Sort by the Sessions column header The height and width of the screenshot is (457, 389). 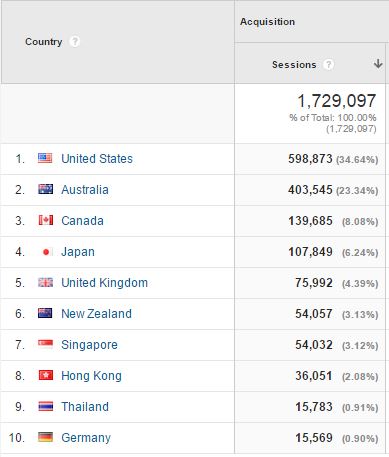point(294,64)
